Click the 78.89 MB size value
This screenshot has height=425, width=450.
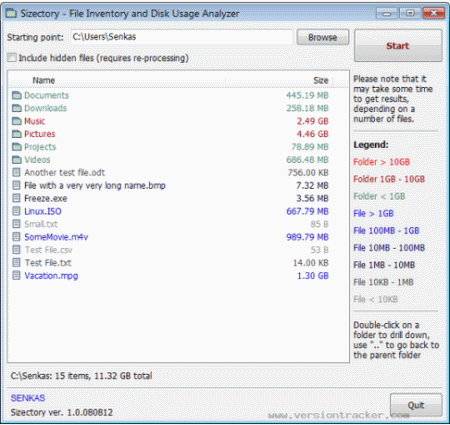click(310, 147)
